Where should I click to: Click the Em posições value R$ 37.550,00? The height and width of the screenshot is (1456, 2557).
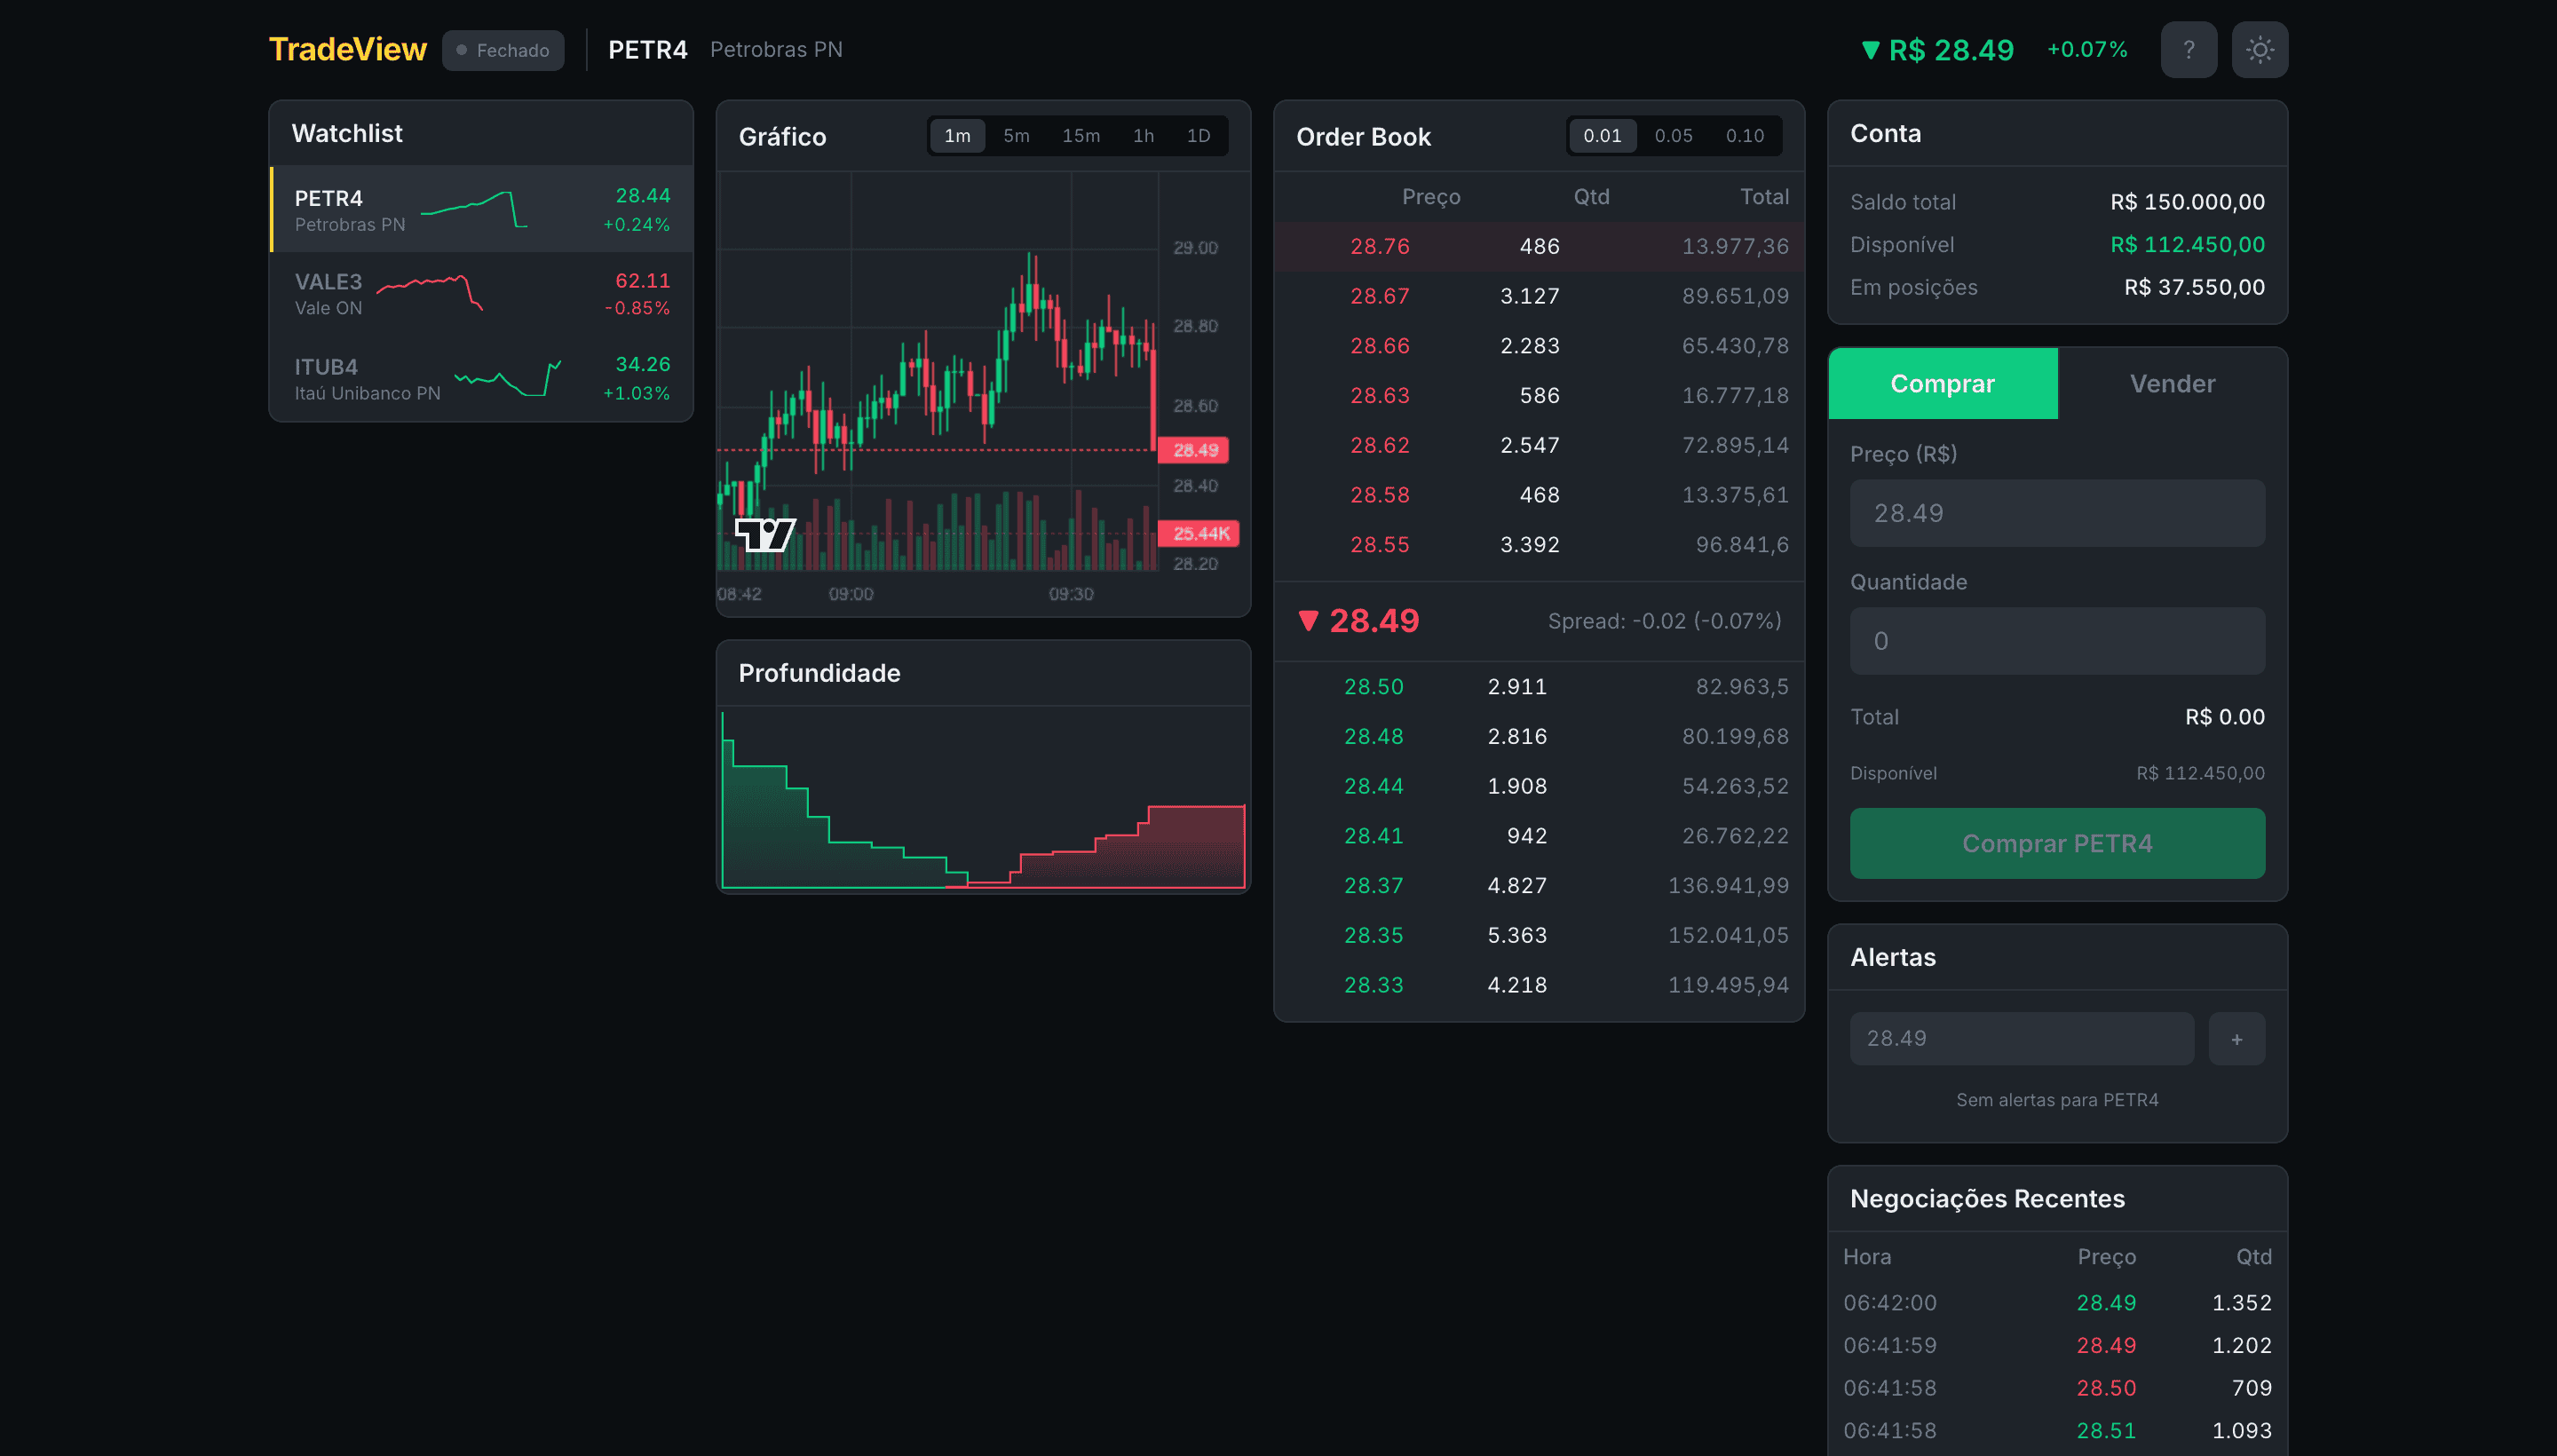2194,288
